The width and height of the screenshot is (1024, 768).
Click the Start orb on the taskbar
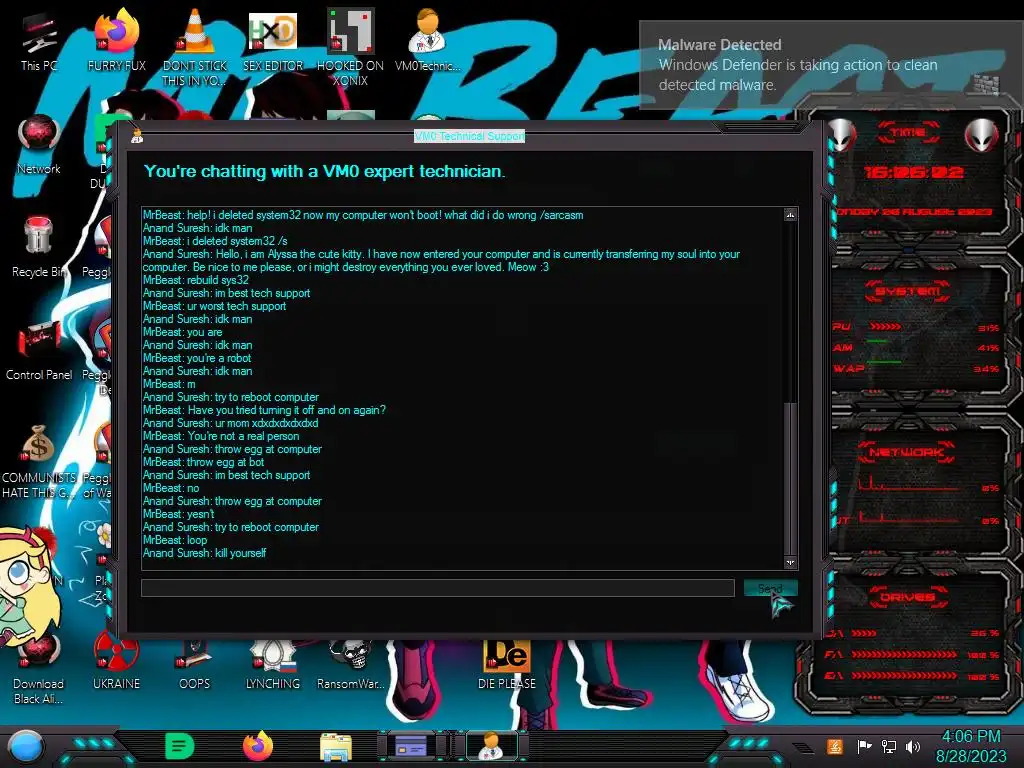(26, 748)
